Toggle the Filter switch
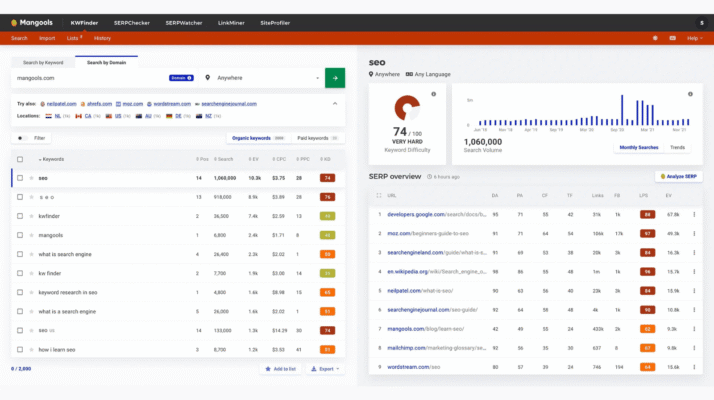Screen dimensions: 714x400 (22, 138)
